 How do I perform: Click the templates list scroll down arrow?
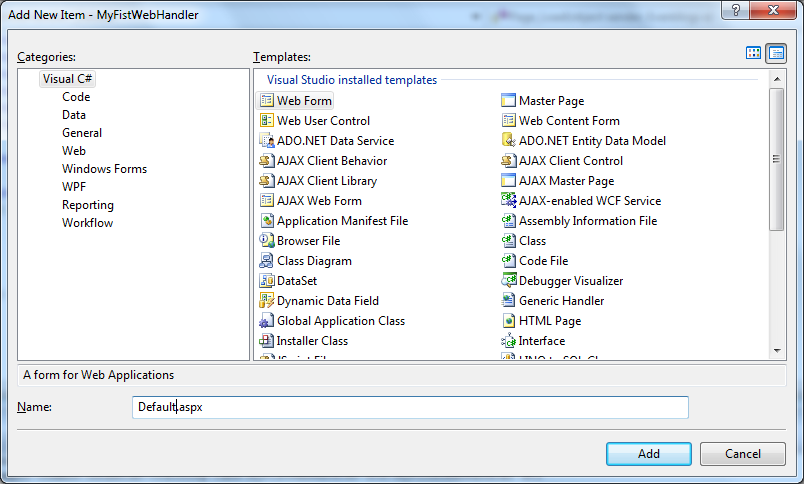point(777,350)
